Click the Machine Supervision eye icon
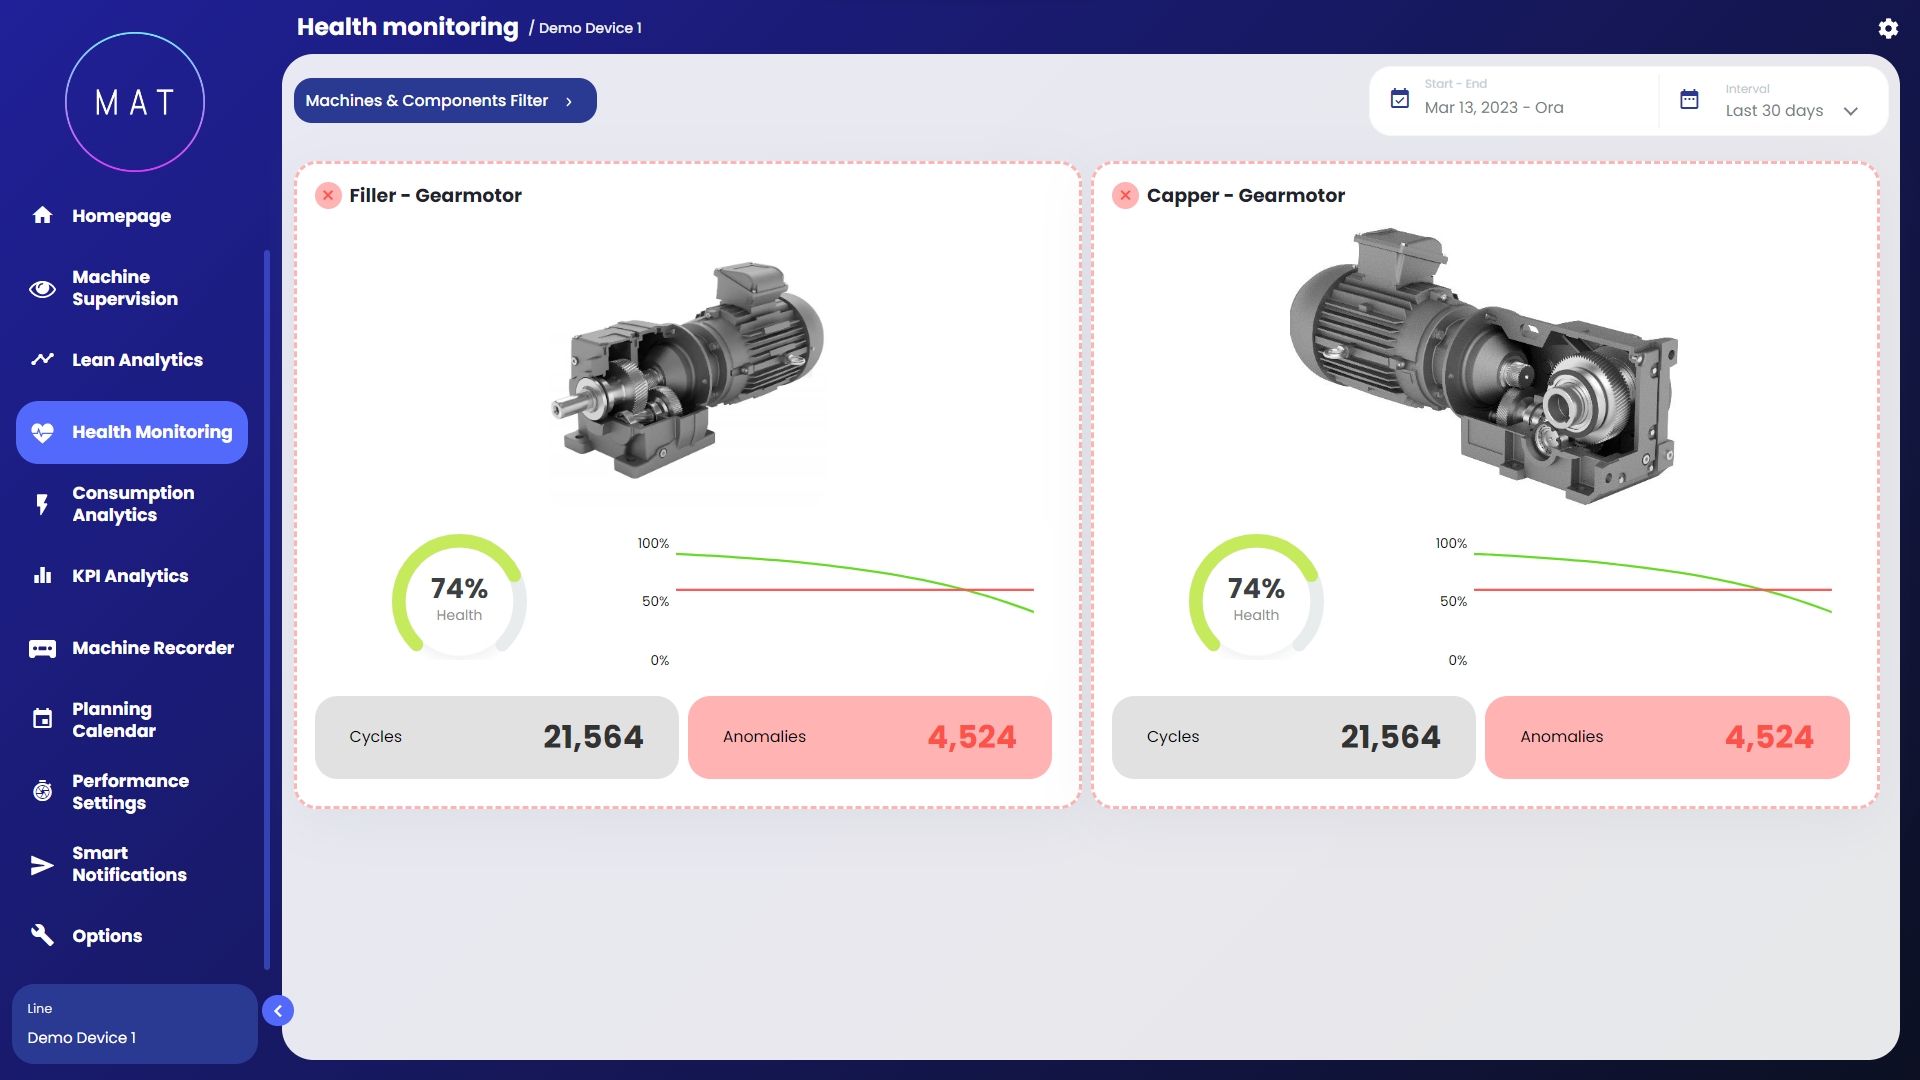The width and height of the screenshot is (1920, 1080). tap(42, 289)
